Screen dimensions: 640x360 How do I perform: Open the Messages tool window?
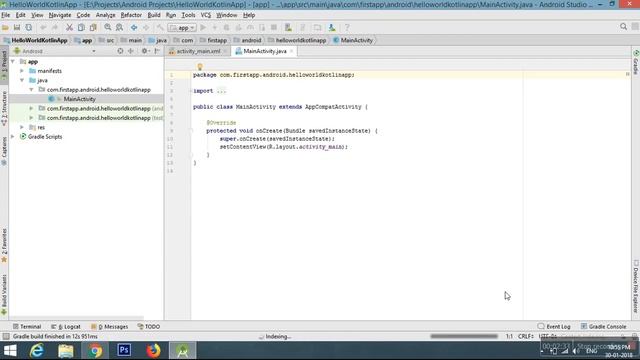point(109,327)
